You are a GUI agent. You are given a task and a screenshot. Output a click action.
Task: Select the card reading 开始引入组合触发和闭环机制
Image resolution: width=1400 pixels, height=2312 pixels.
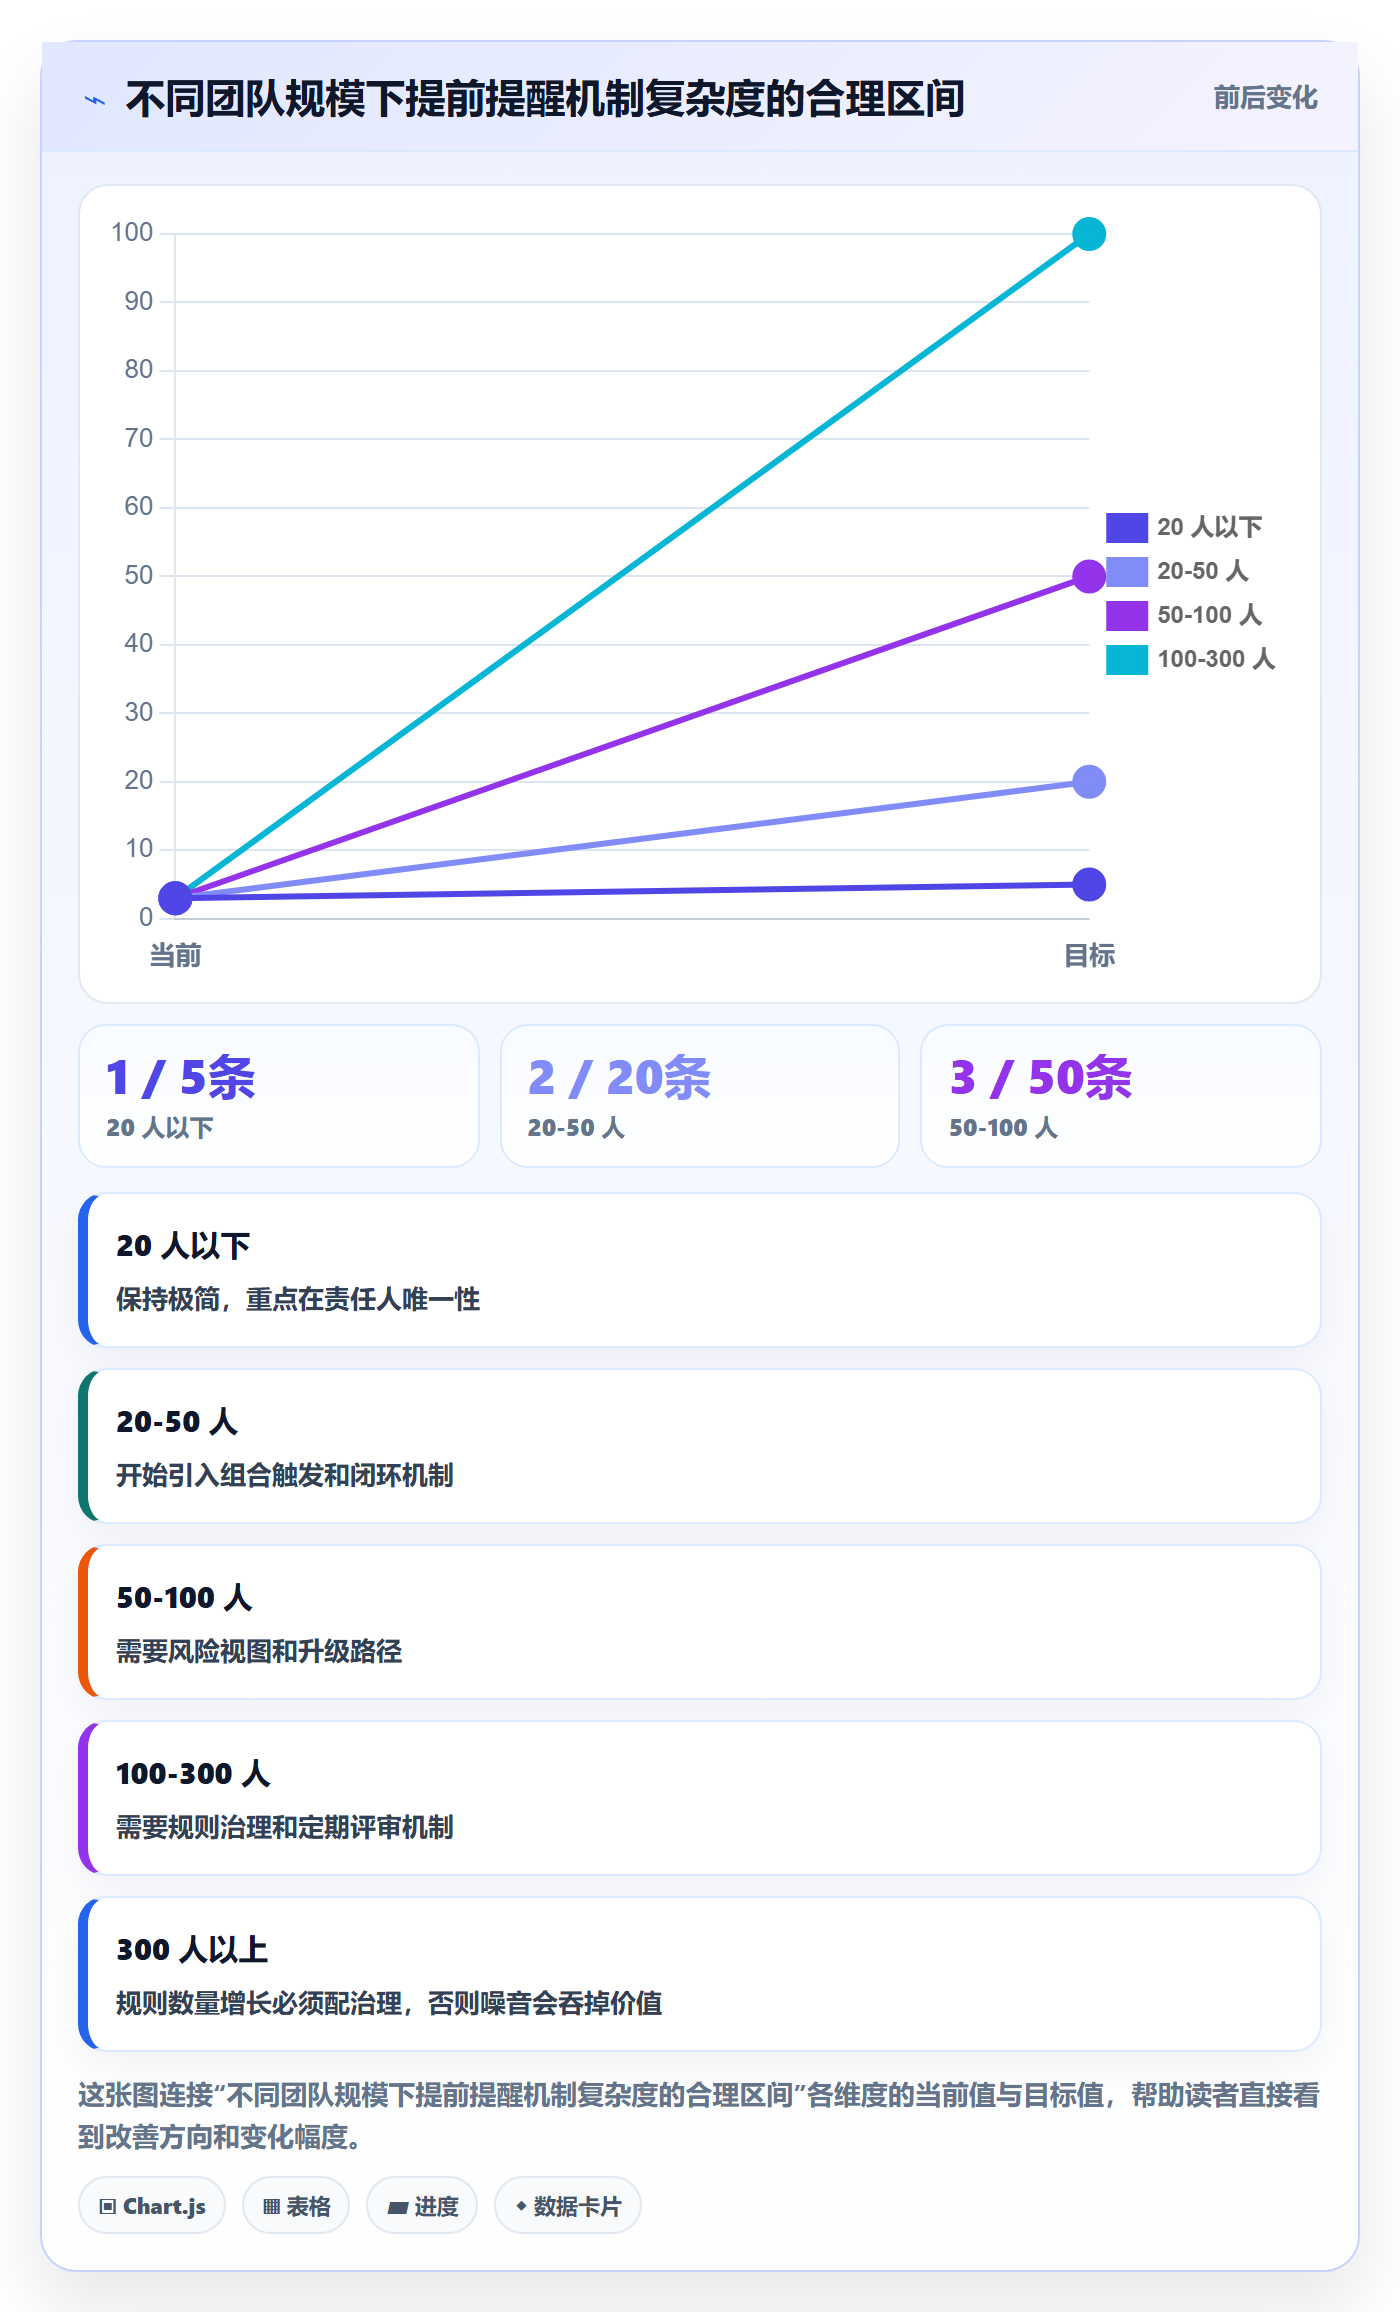pyautogui.click(x=700, y=1446)
